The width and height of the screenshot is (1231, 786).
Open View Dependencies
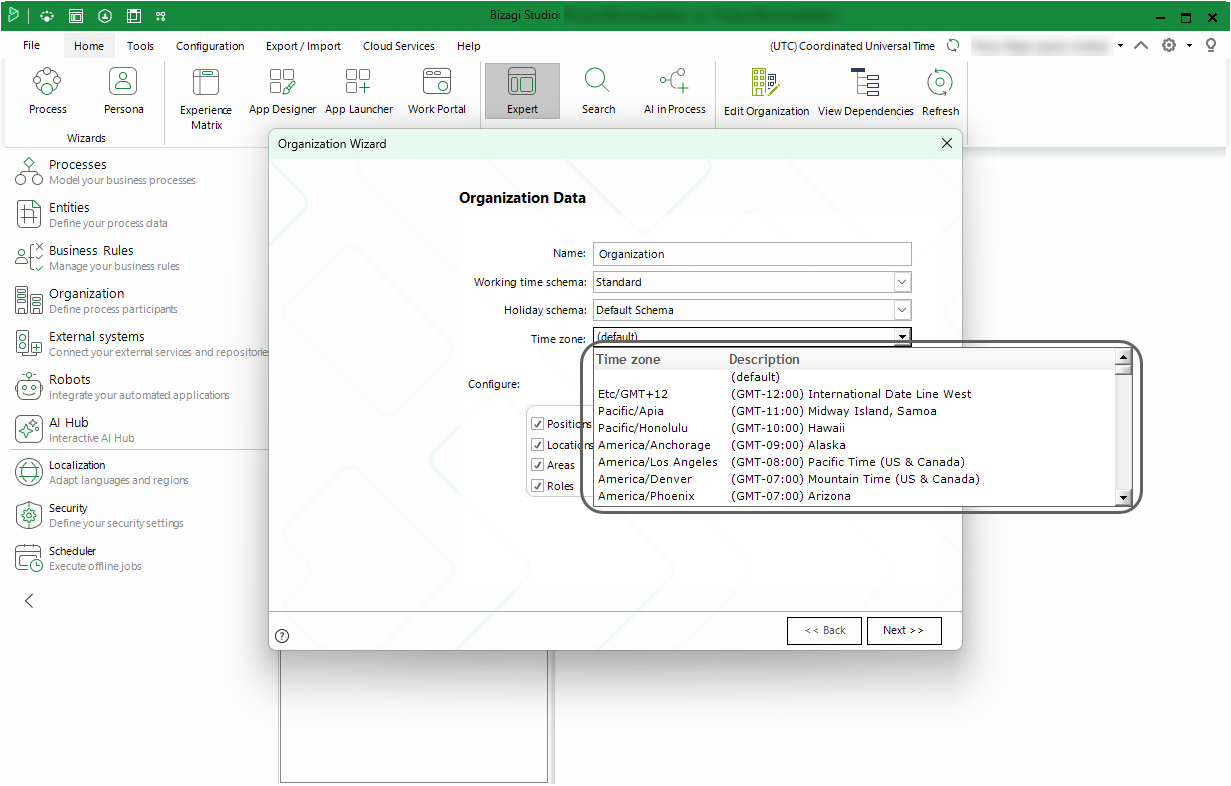(865, 92)
